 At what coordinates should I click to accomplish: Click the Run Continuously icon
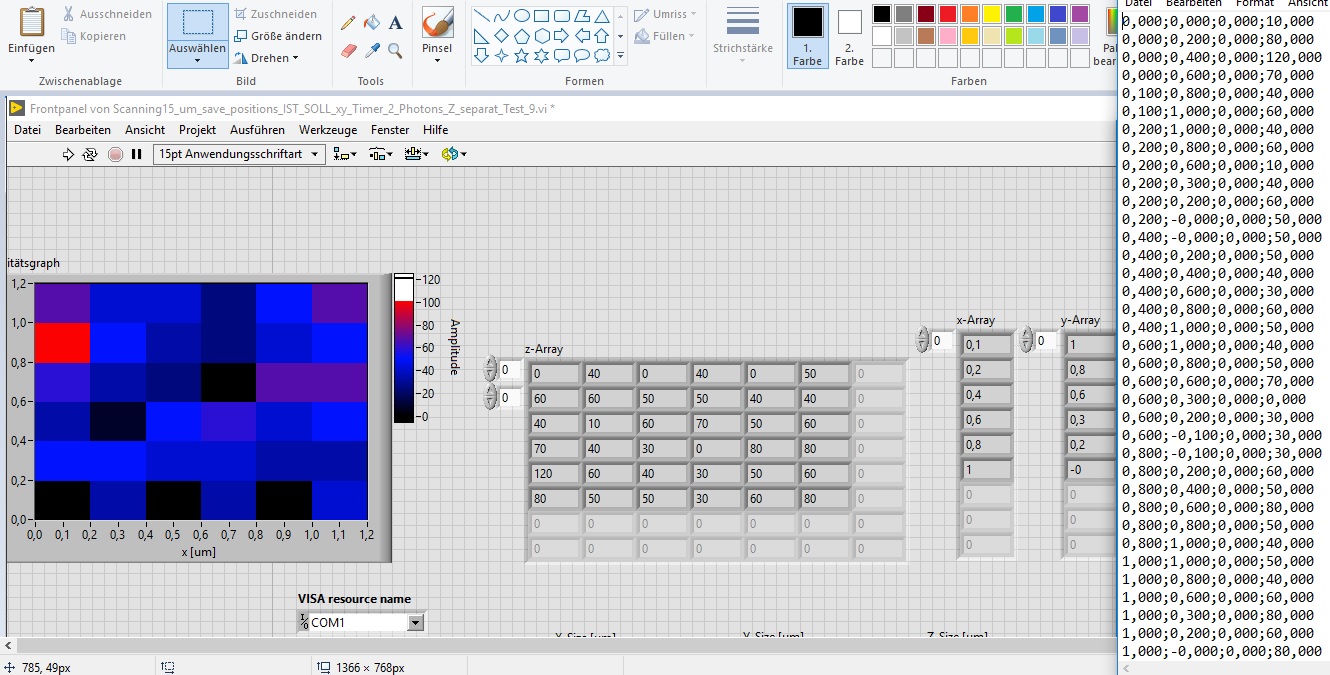[90, 154]
